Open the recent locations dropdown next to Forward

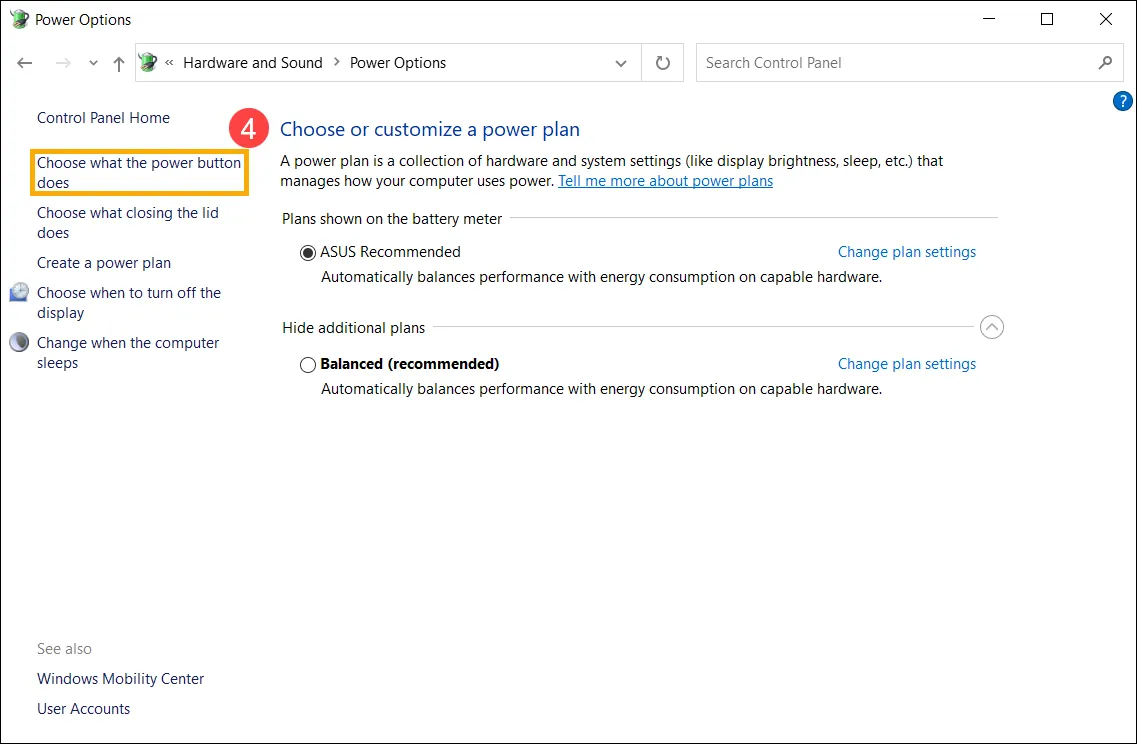point(92,62)
